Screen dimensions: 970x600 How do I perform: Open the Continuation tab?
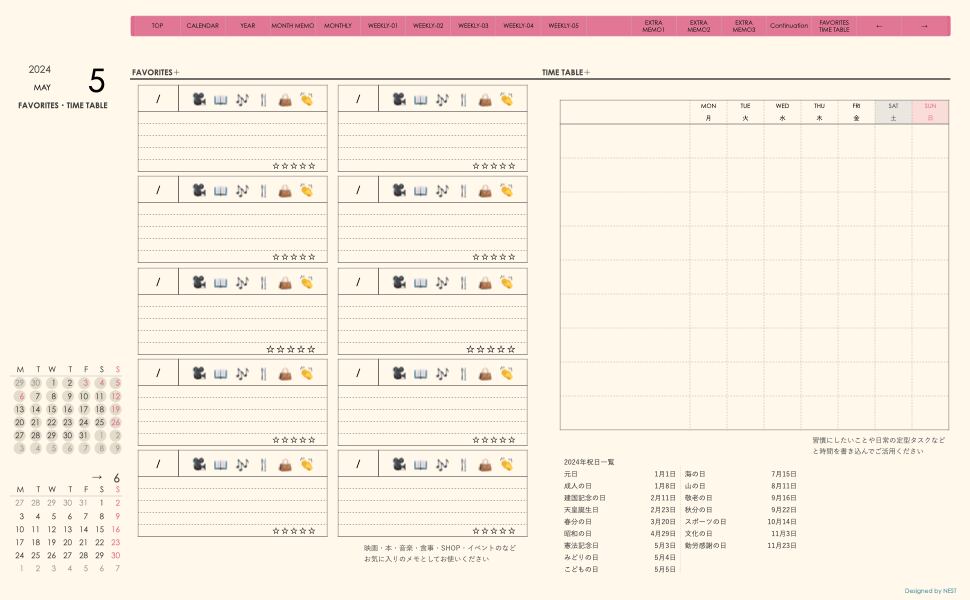coord(789,26)
